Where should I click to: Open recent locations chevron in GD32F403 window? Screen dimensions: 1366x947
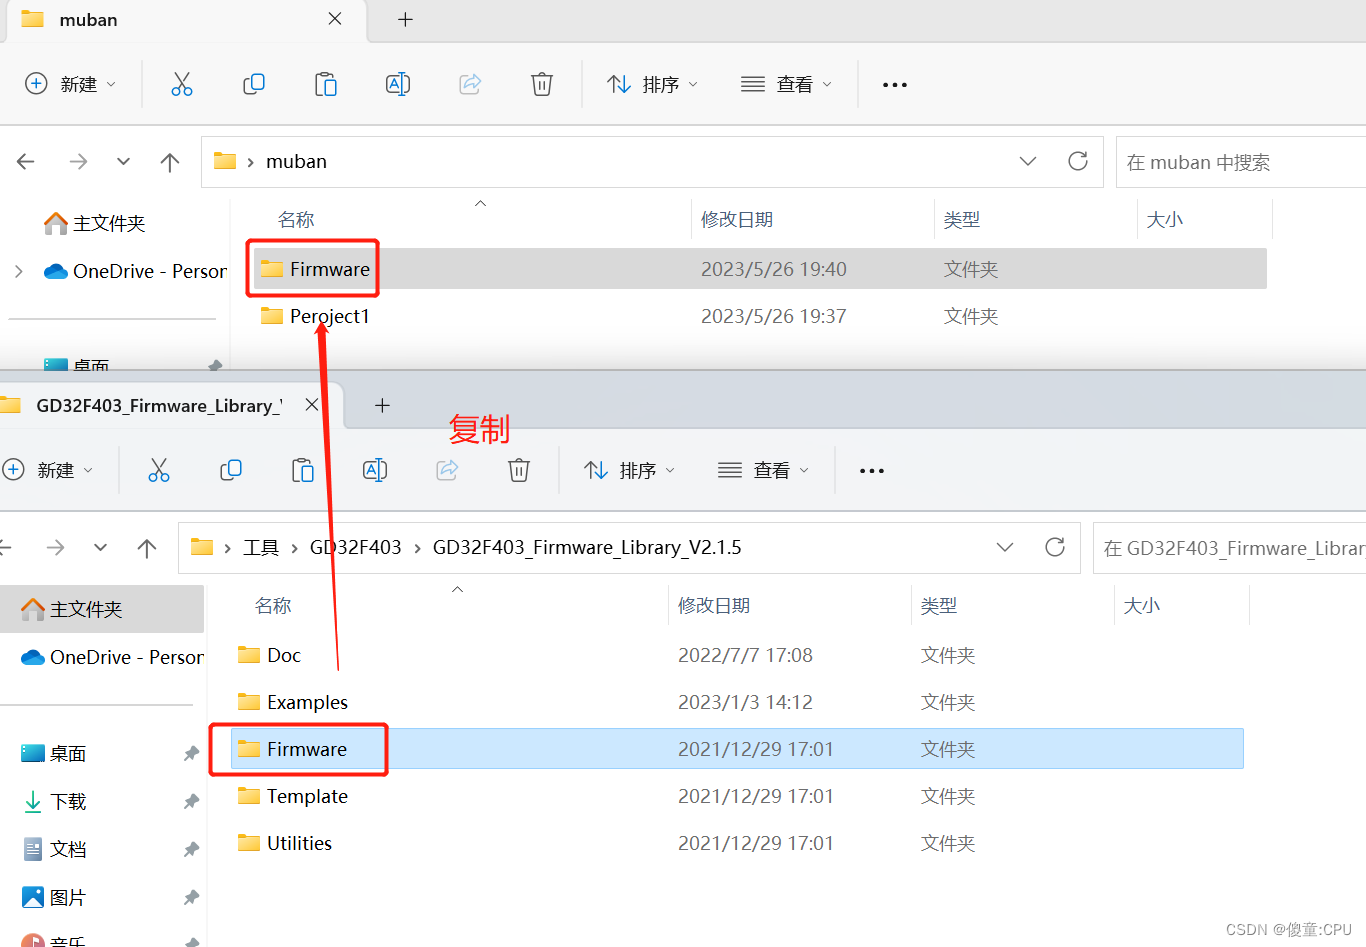pyautogui.click(x=100, y=548)
